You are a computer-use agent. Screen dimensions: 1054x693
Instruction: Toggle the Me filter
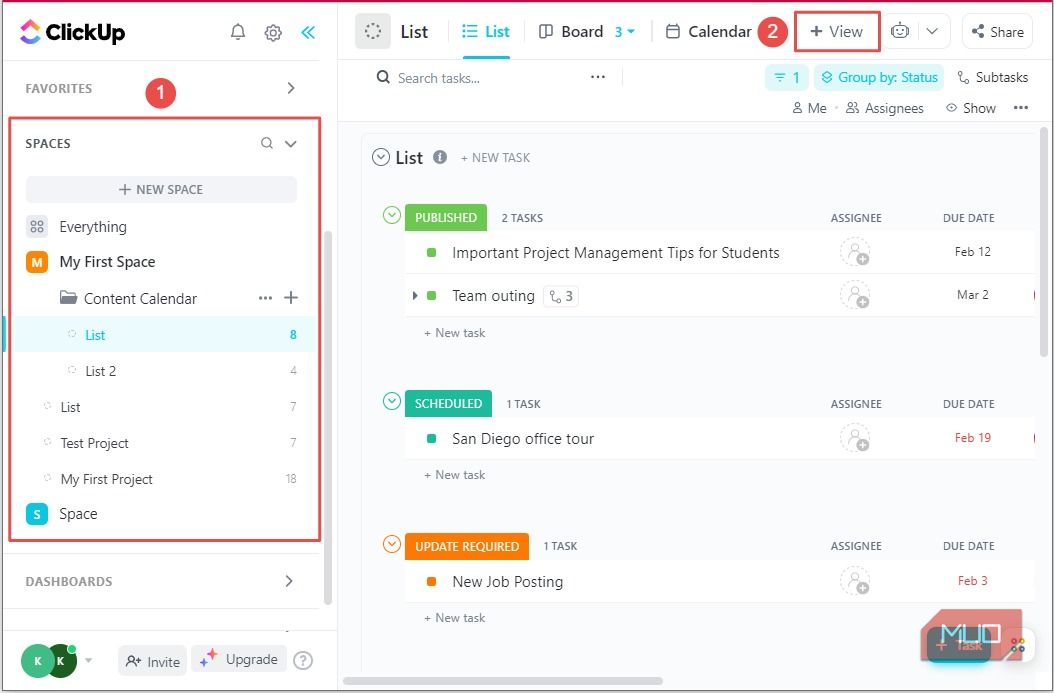coord(809,108)
